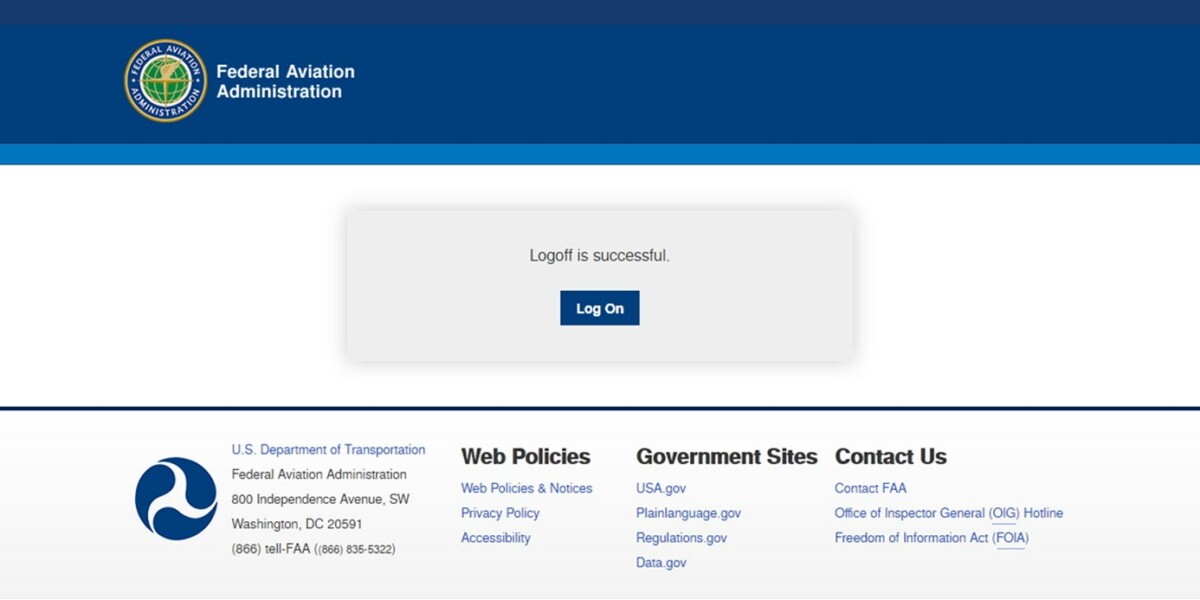Visit USA.gov
Image resolution: width=1200 pixels, height=600 pixels.
pyautogui.click(x=660, y=487)
